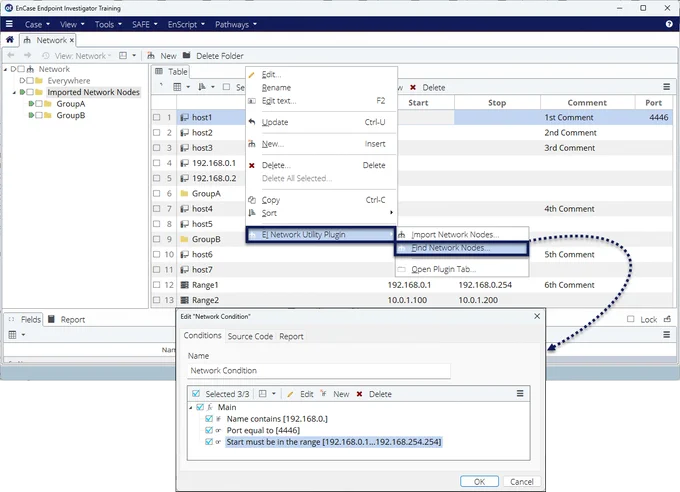
Task: Collapse the Main condition tree node
Action: 191,407
